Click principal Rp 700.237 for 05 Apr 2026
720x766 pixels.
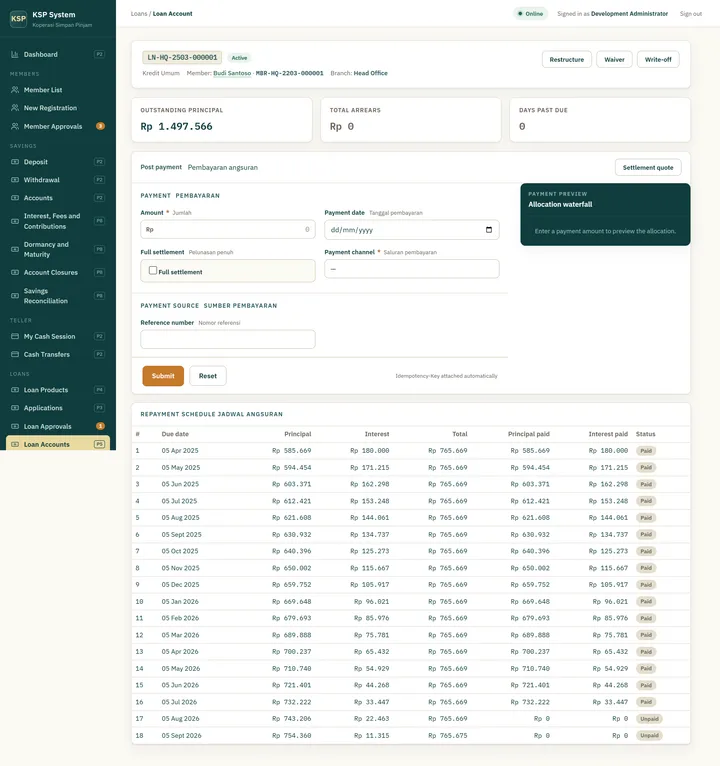291,652
